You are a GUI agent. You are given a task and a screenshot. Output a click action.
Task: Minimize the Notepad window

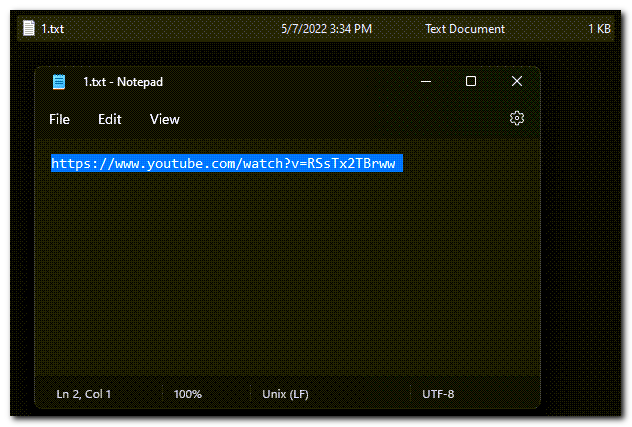[426, 81]
